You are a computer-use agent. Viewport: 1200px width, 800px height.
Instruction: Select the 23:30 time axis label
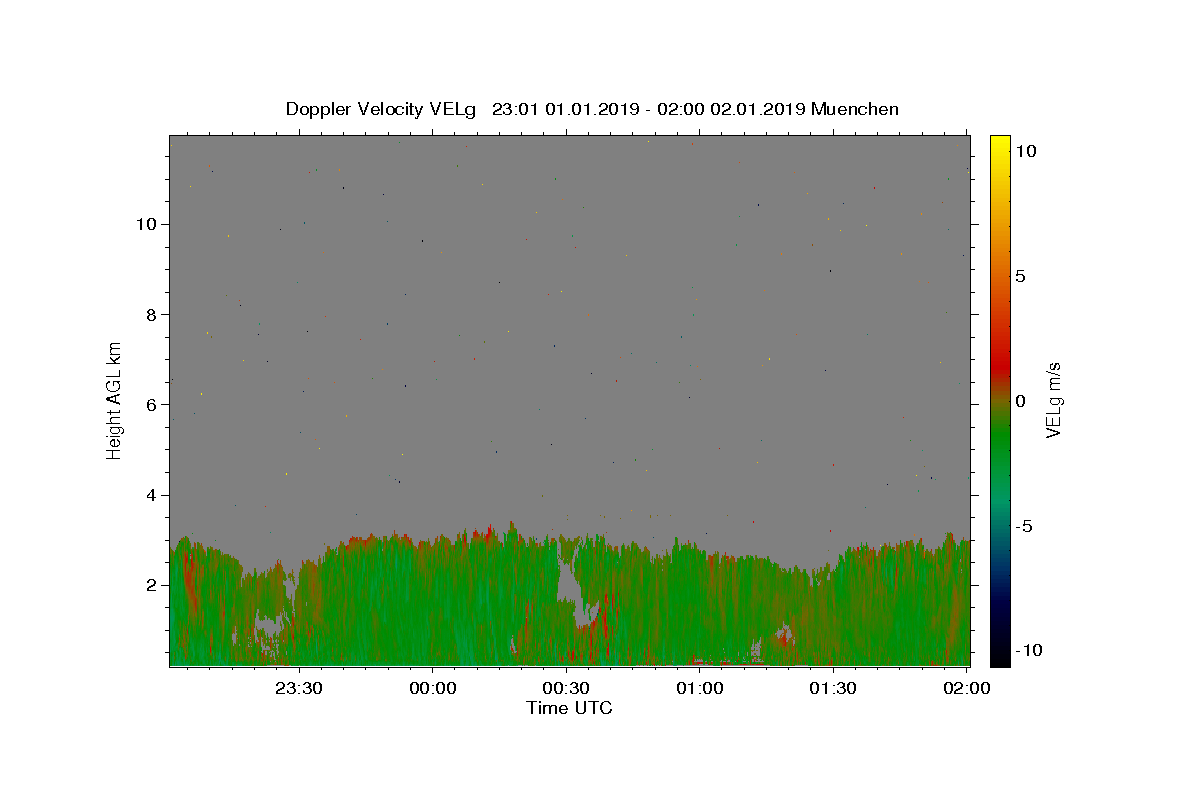click(x=299, y=688)
